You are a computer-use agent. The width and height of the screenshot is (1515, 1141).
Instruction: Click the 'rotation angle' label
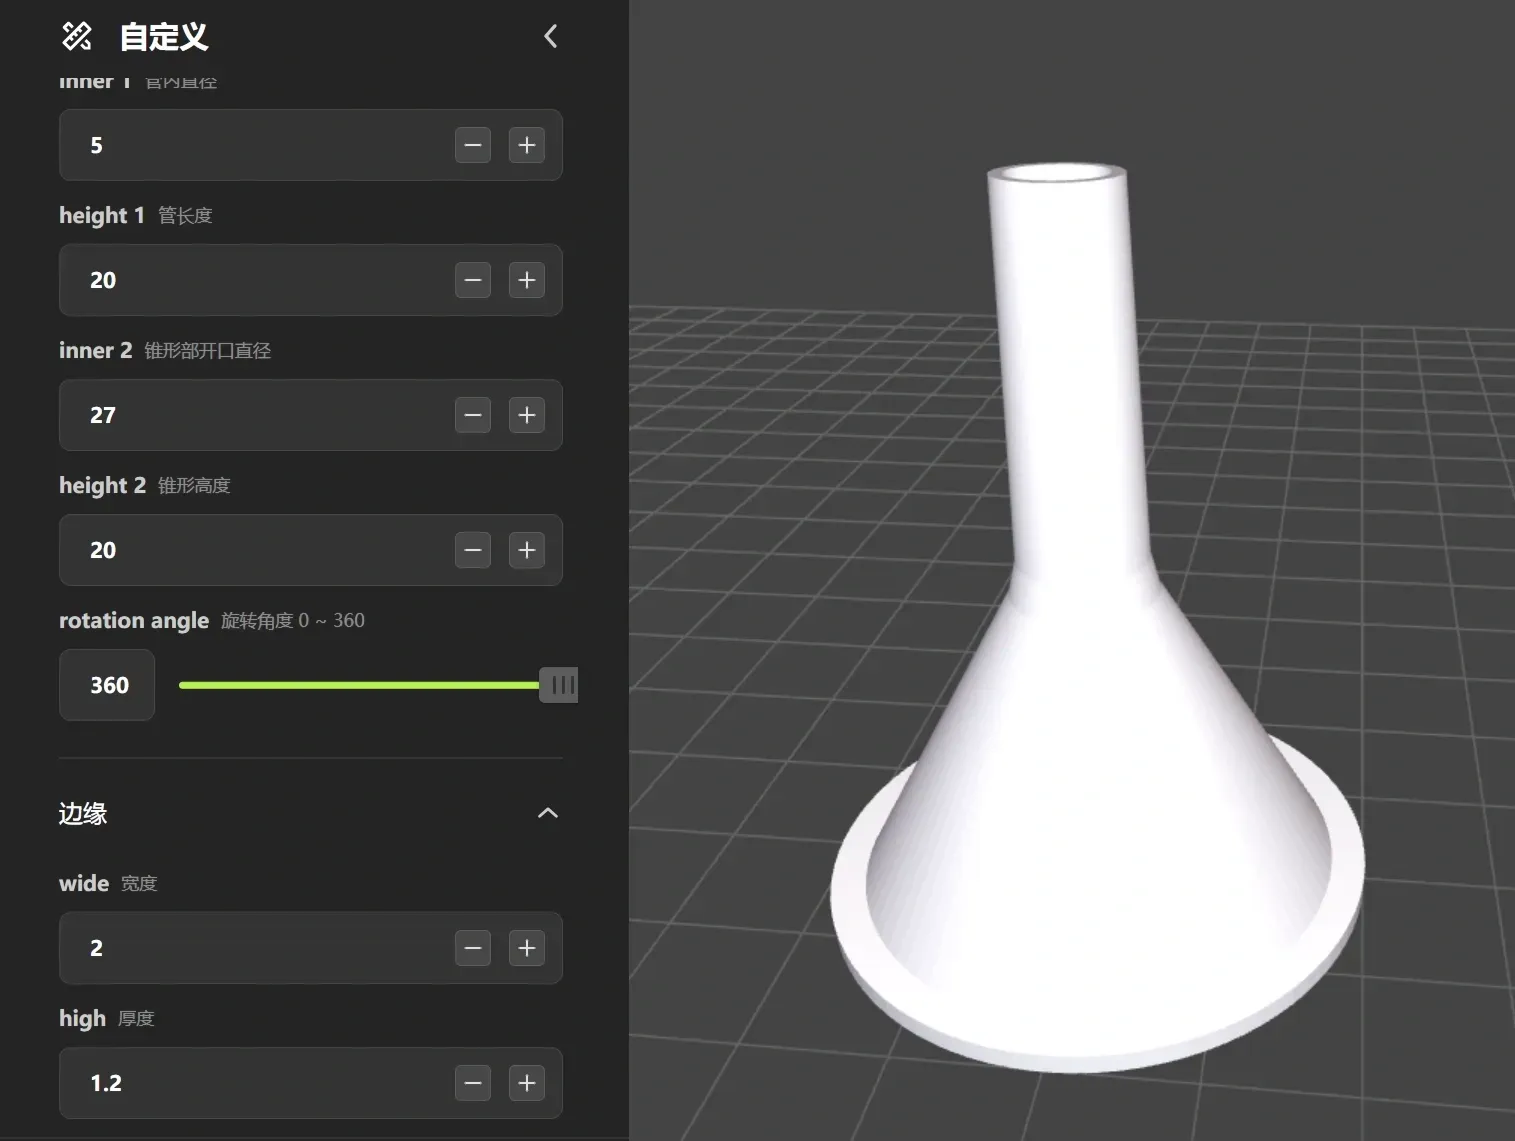click(134, 620)
